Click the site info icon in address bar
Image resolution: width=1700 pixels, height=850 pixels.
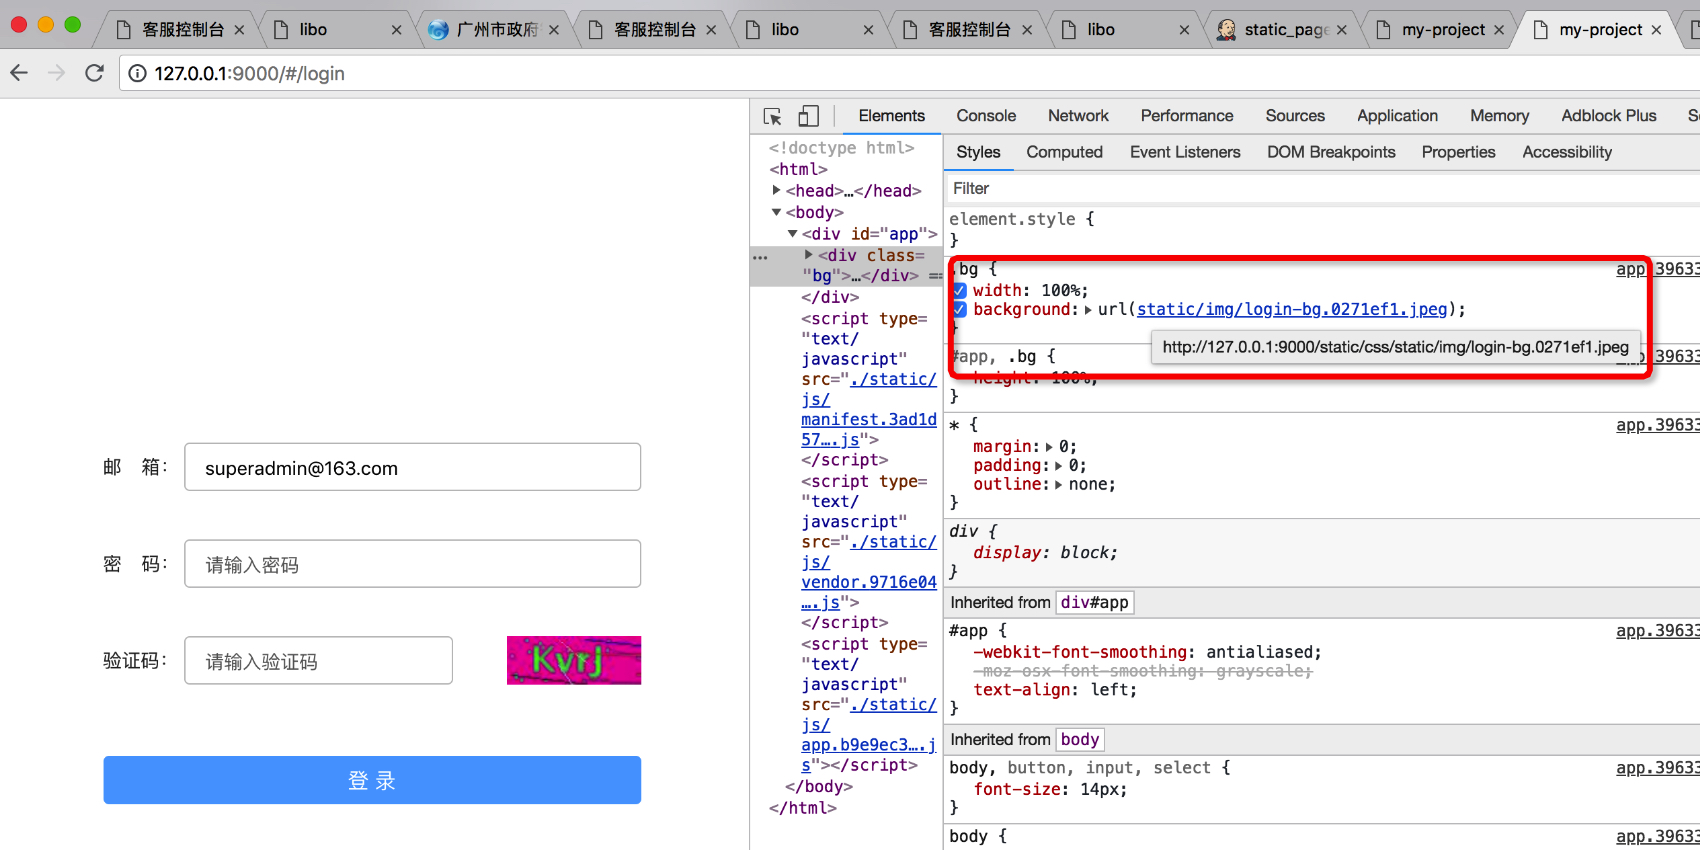coord(137,73)
